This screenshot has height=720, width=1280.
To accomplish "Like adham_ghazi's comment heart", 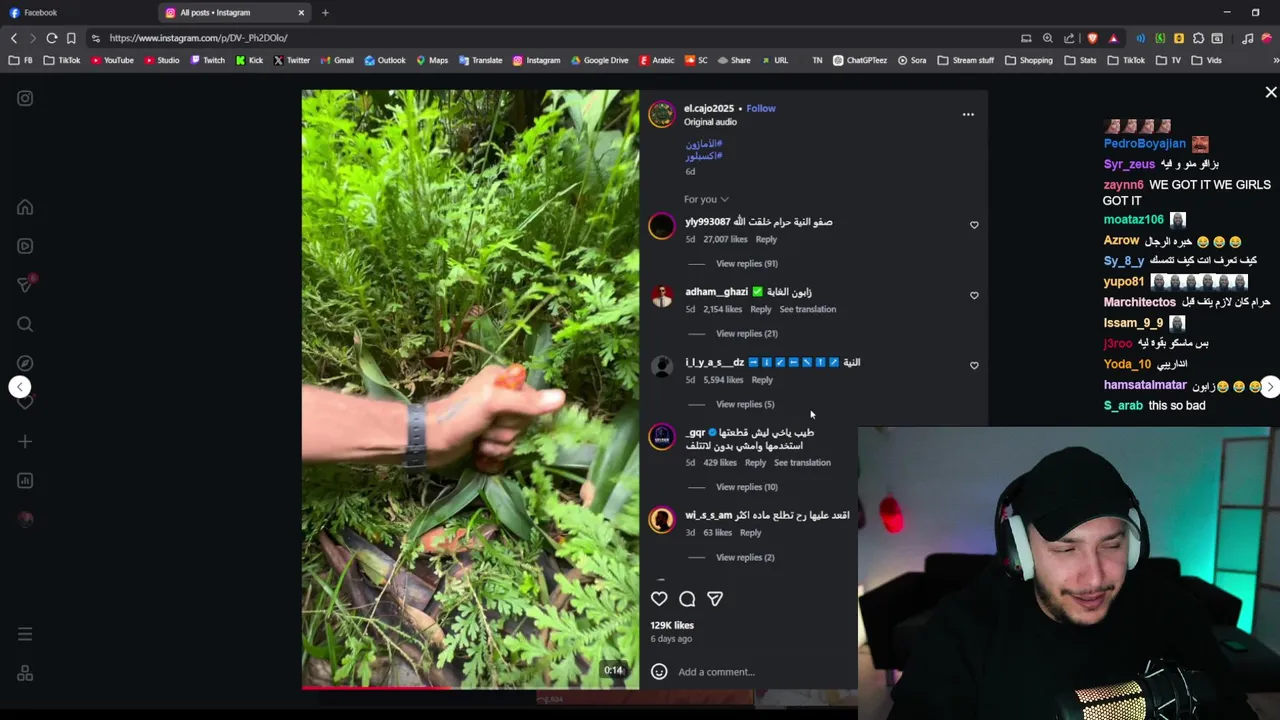I will click(974, 295).
